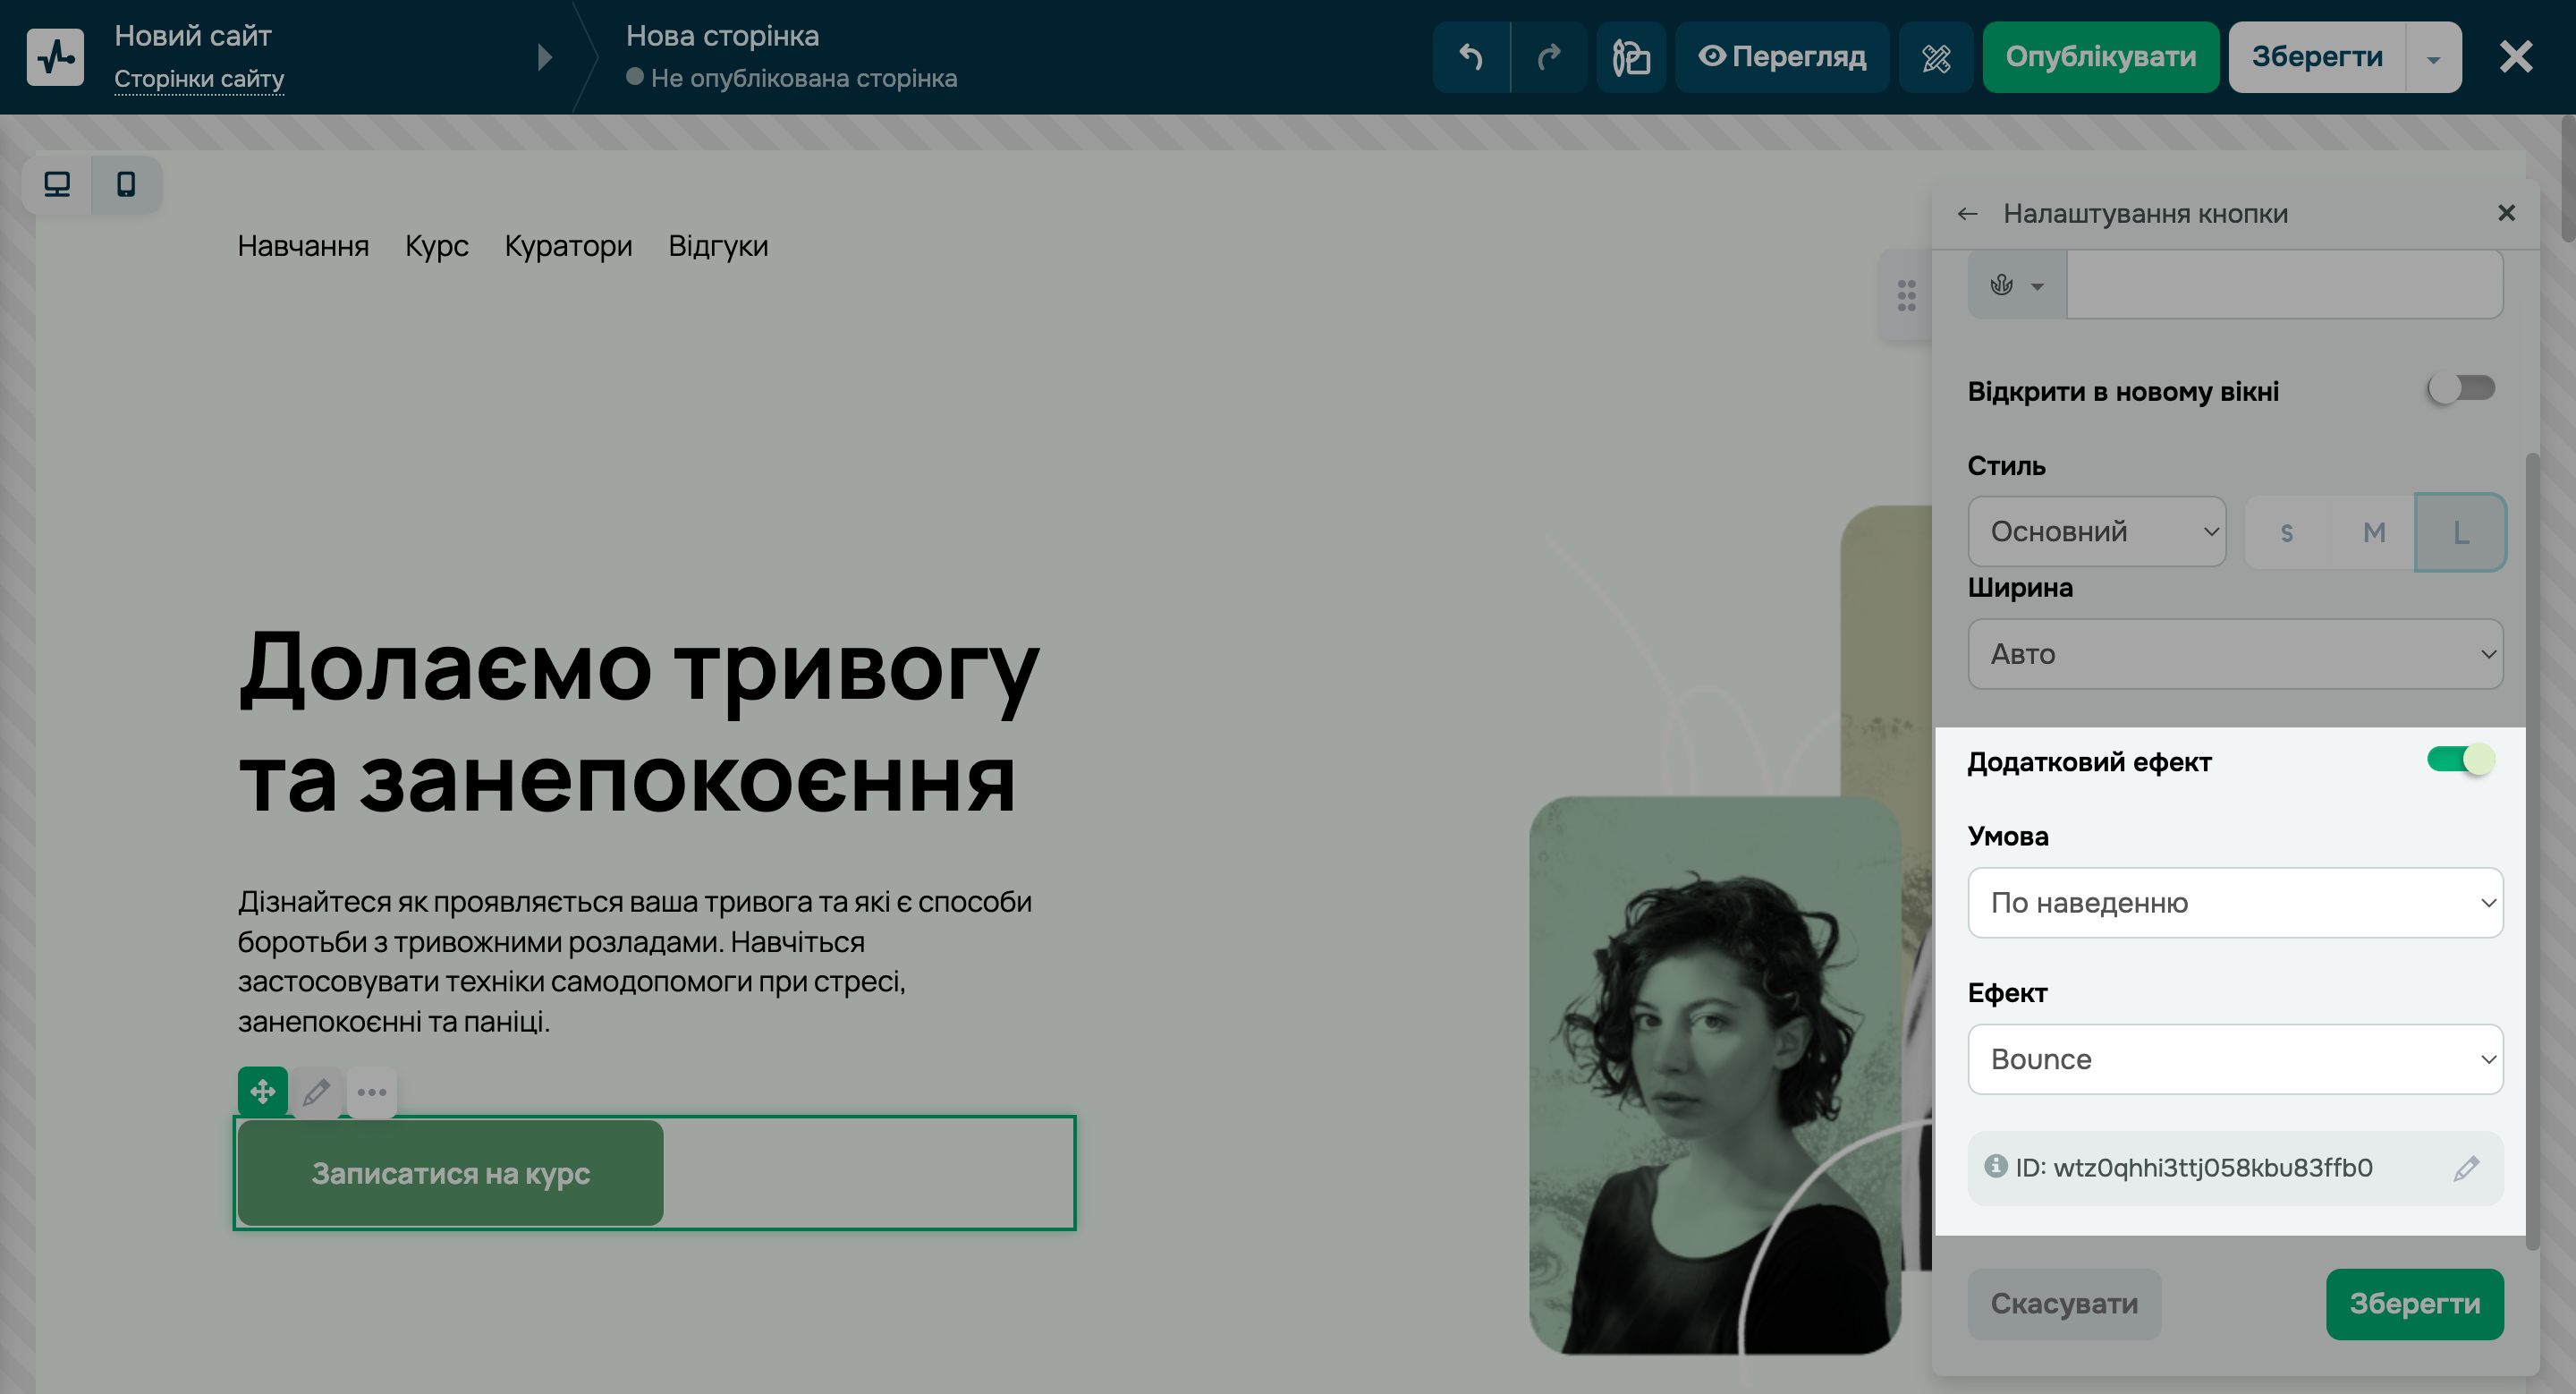Open the Ефект dropdown showing Bounce
The image size is (2576, 1394).
coord(2236,1059)
